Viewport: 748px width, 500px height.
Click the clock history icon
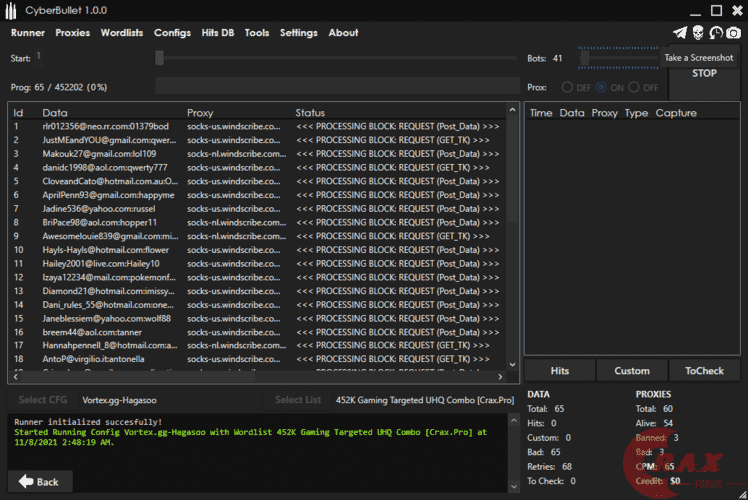[716, 33]
